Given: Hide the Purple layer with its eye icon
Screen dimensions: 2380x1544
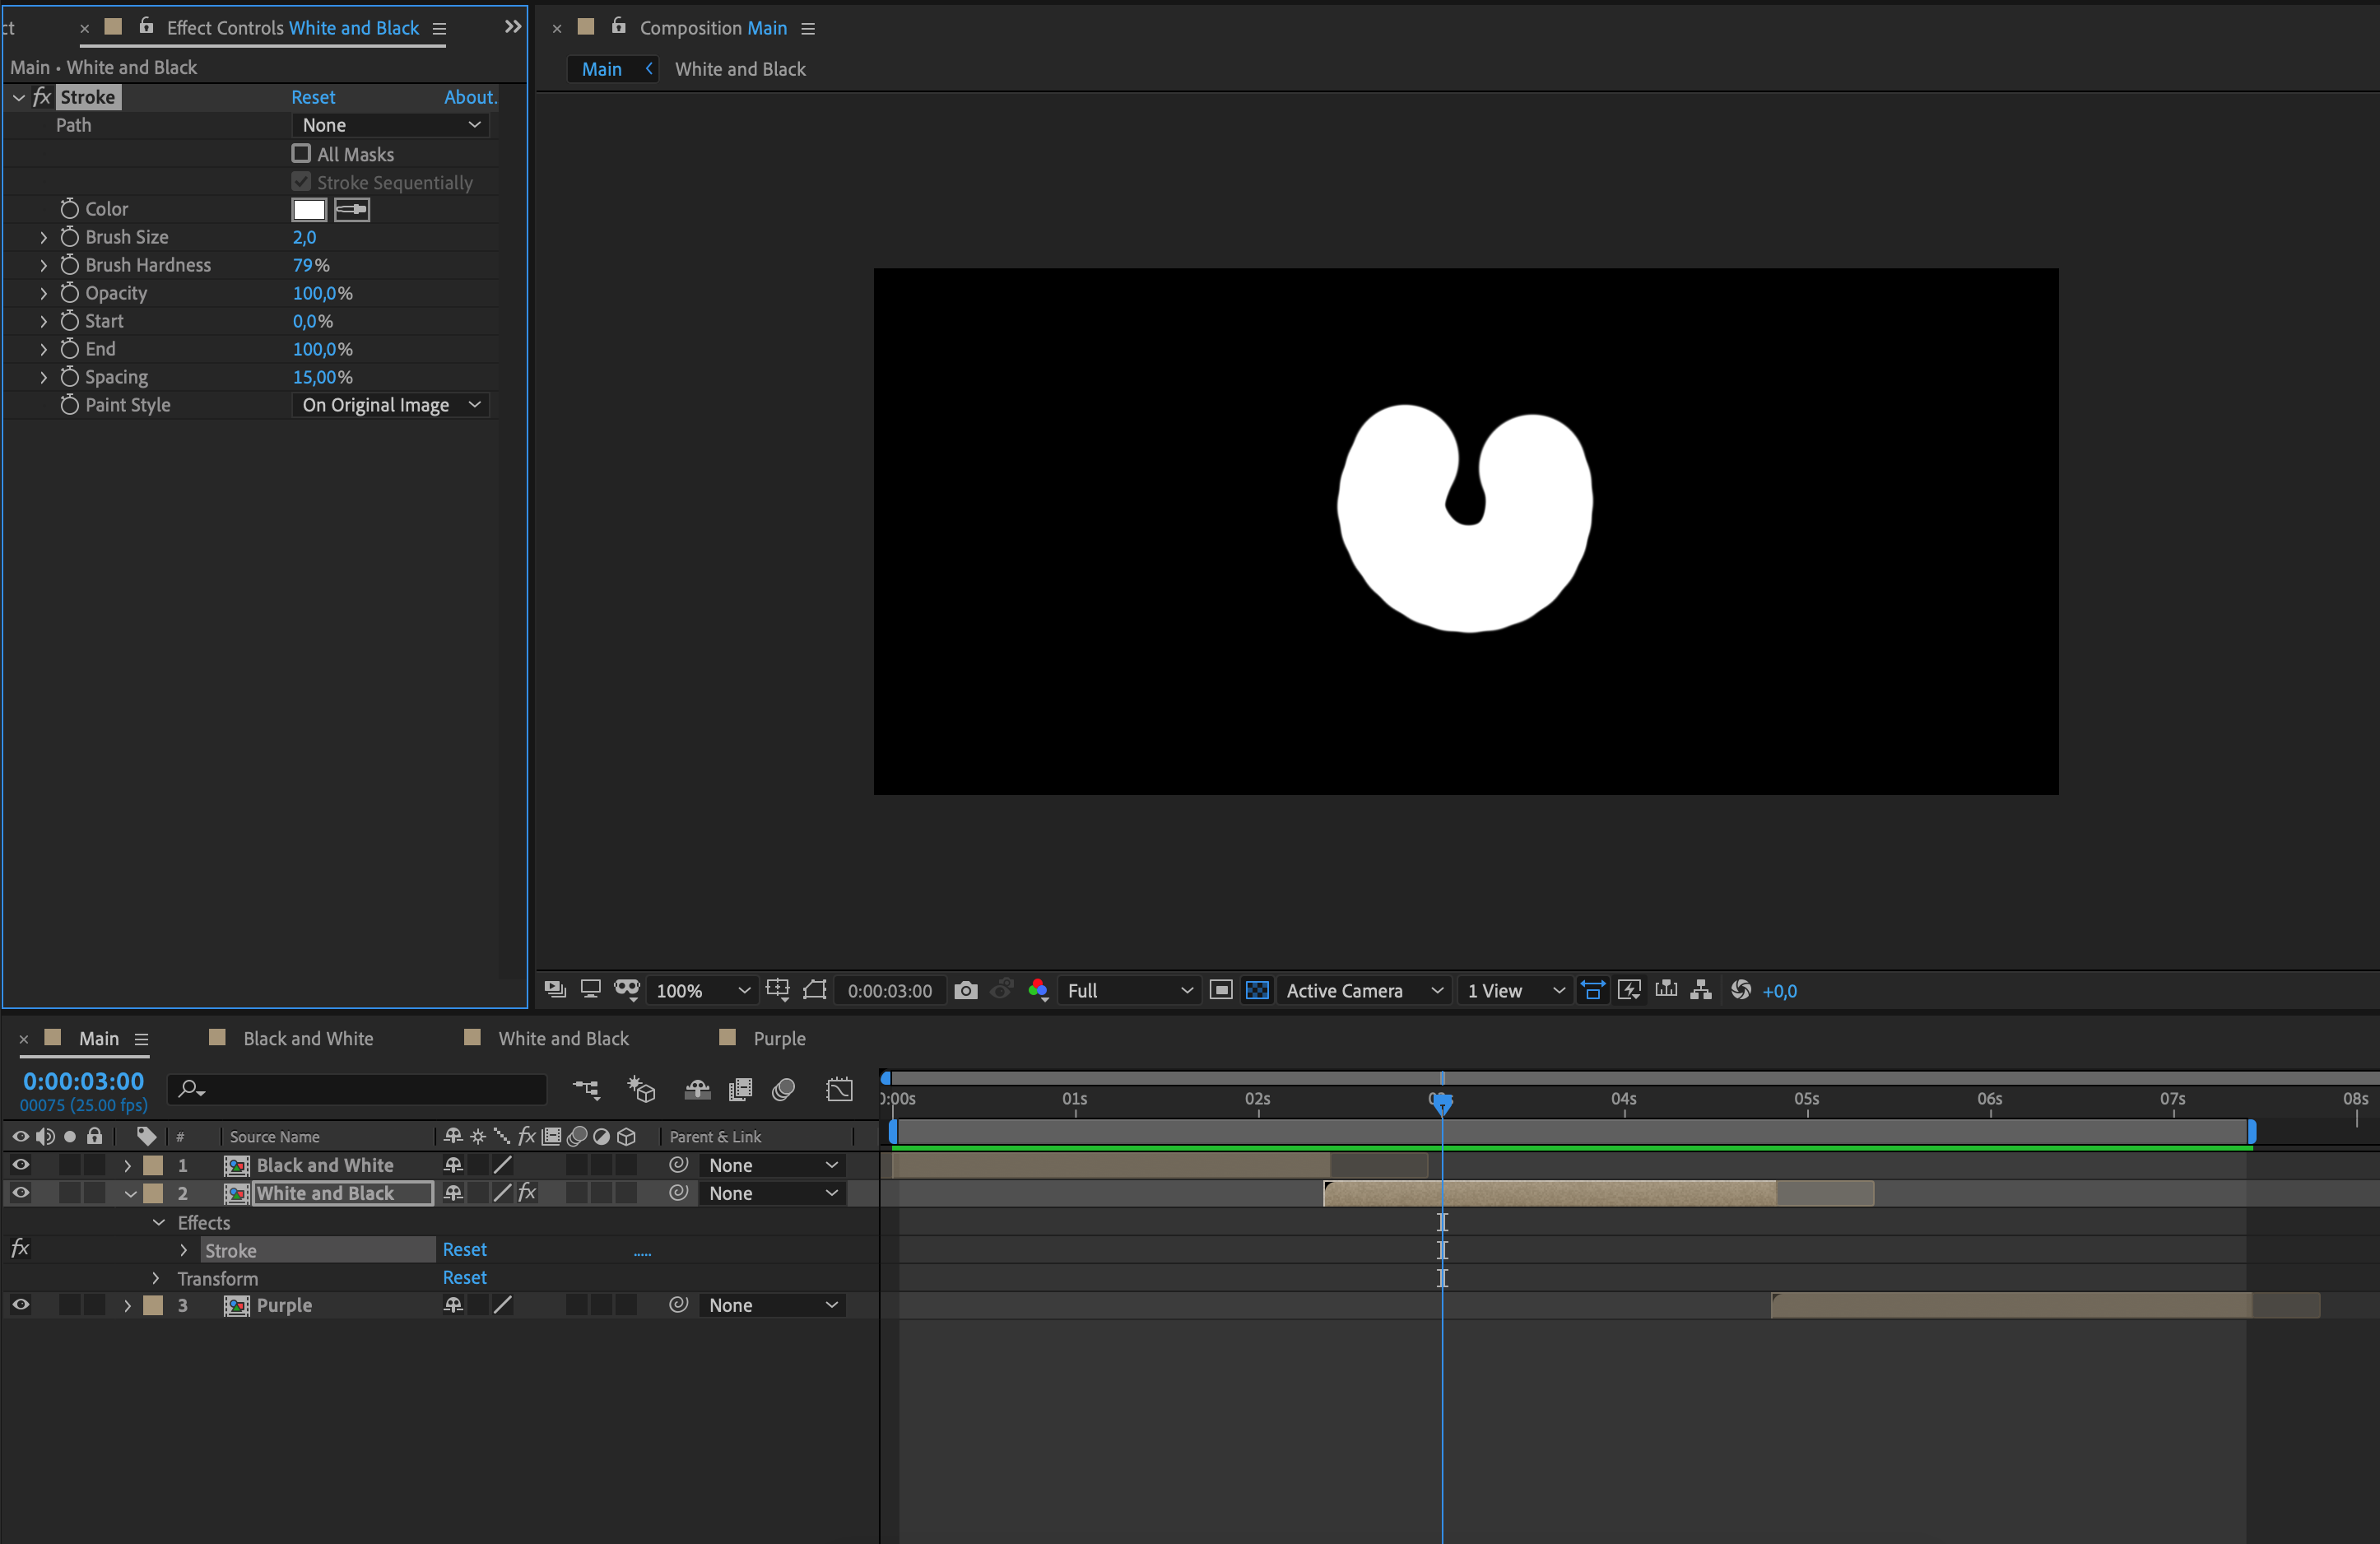Looking at the screenshot, I should tap(20, 1305).
